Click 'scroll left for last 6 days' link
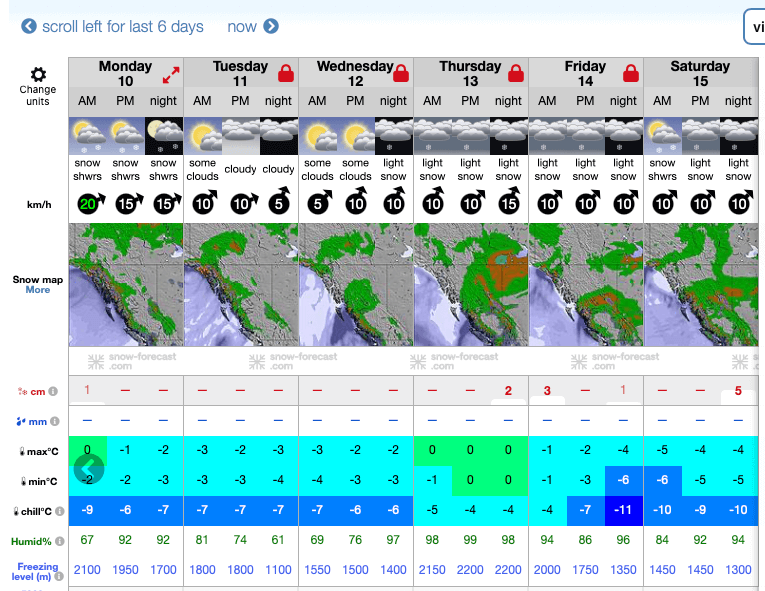The image size is (765, 591). (x=122, y=27)
